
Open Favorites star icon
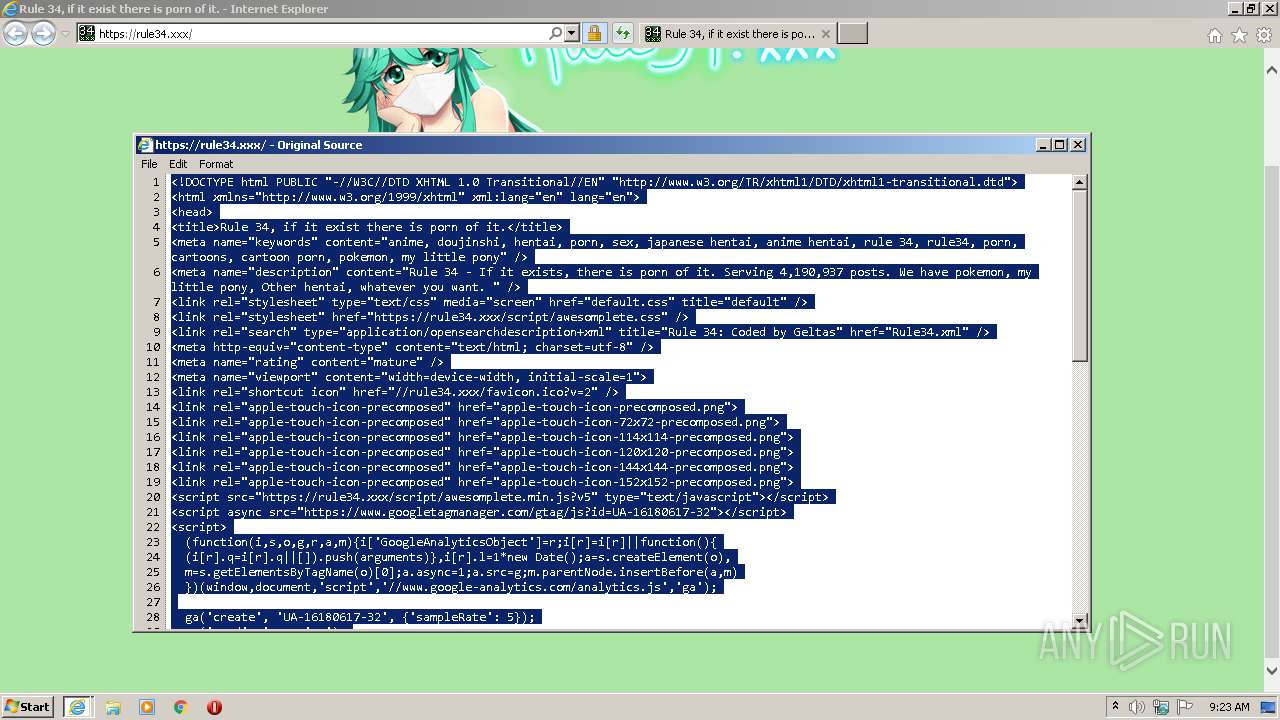coord(1239,35)
